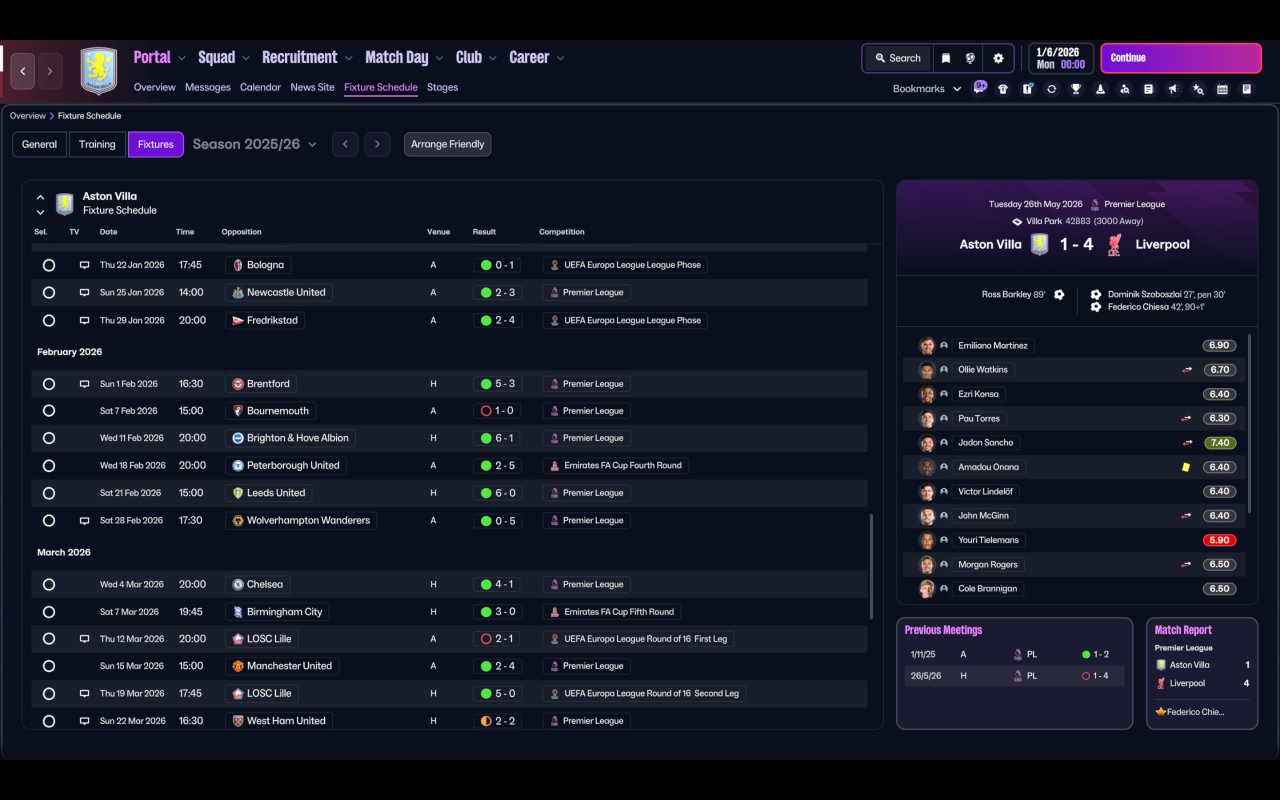The image size is (1280, 800).
Task: Click the circular arrows icon in bookmarks bar
Action: 1051,89
